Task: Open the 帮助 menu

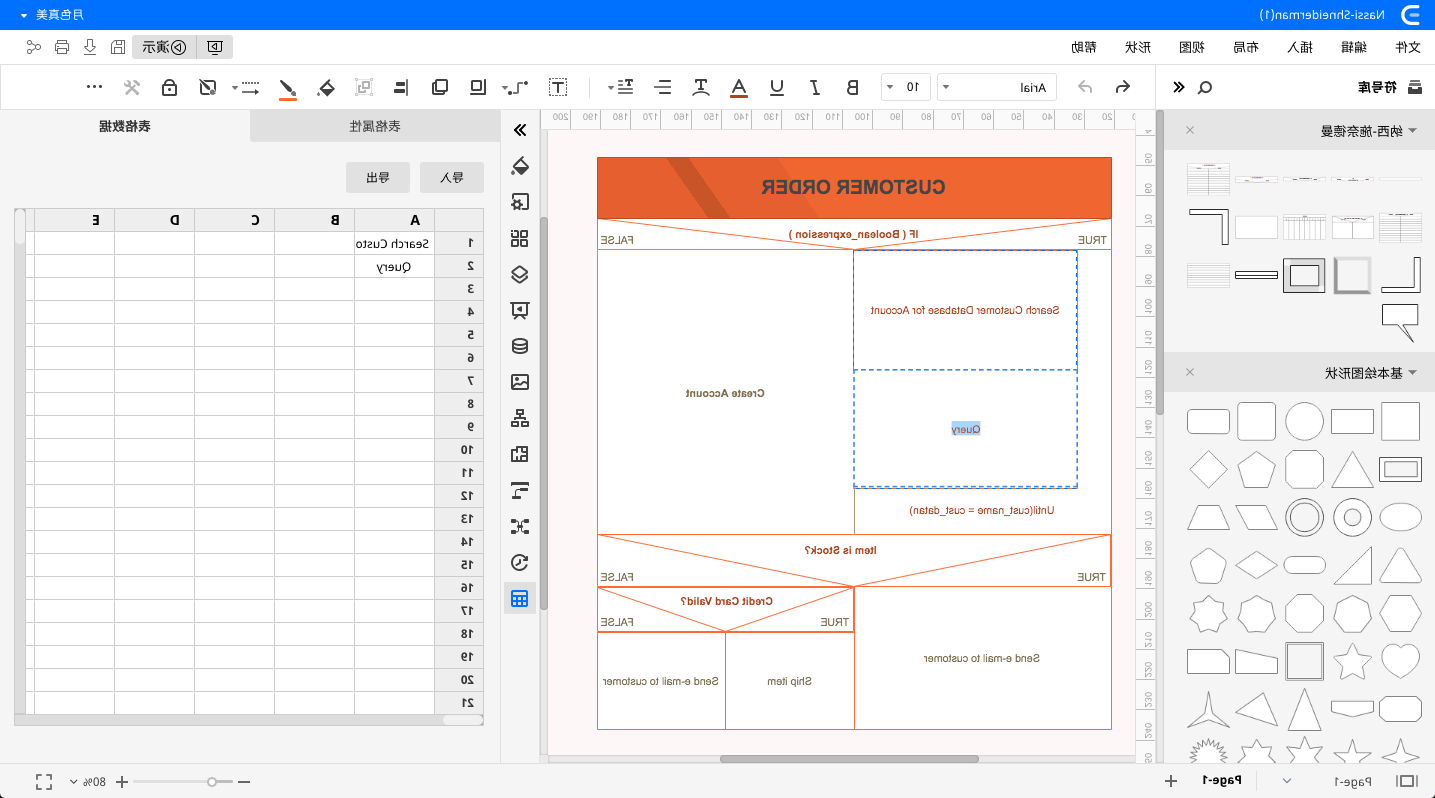Action: (1083, 47)
